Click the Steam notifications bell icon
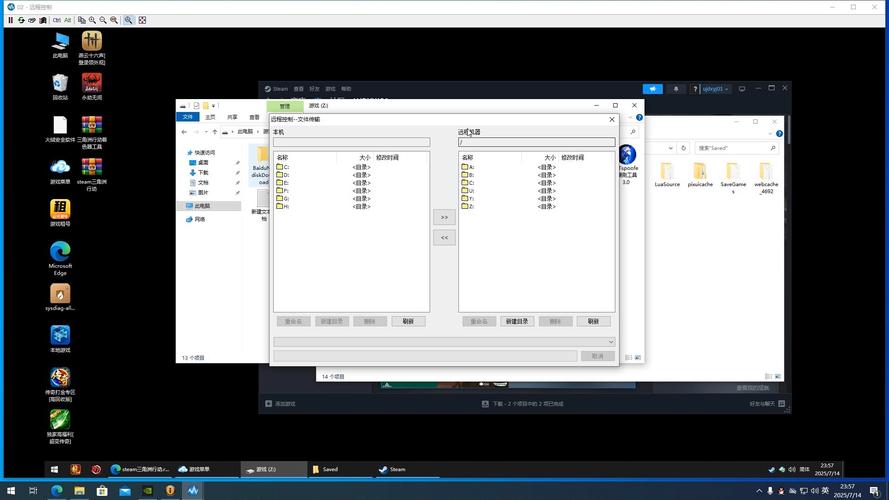This screenshot has width=889, height=500. 675,89
